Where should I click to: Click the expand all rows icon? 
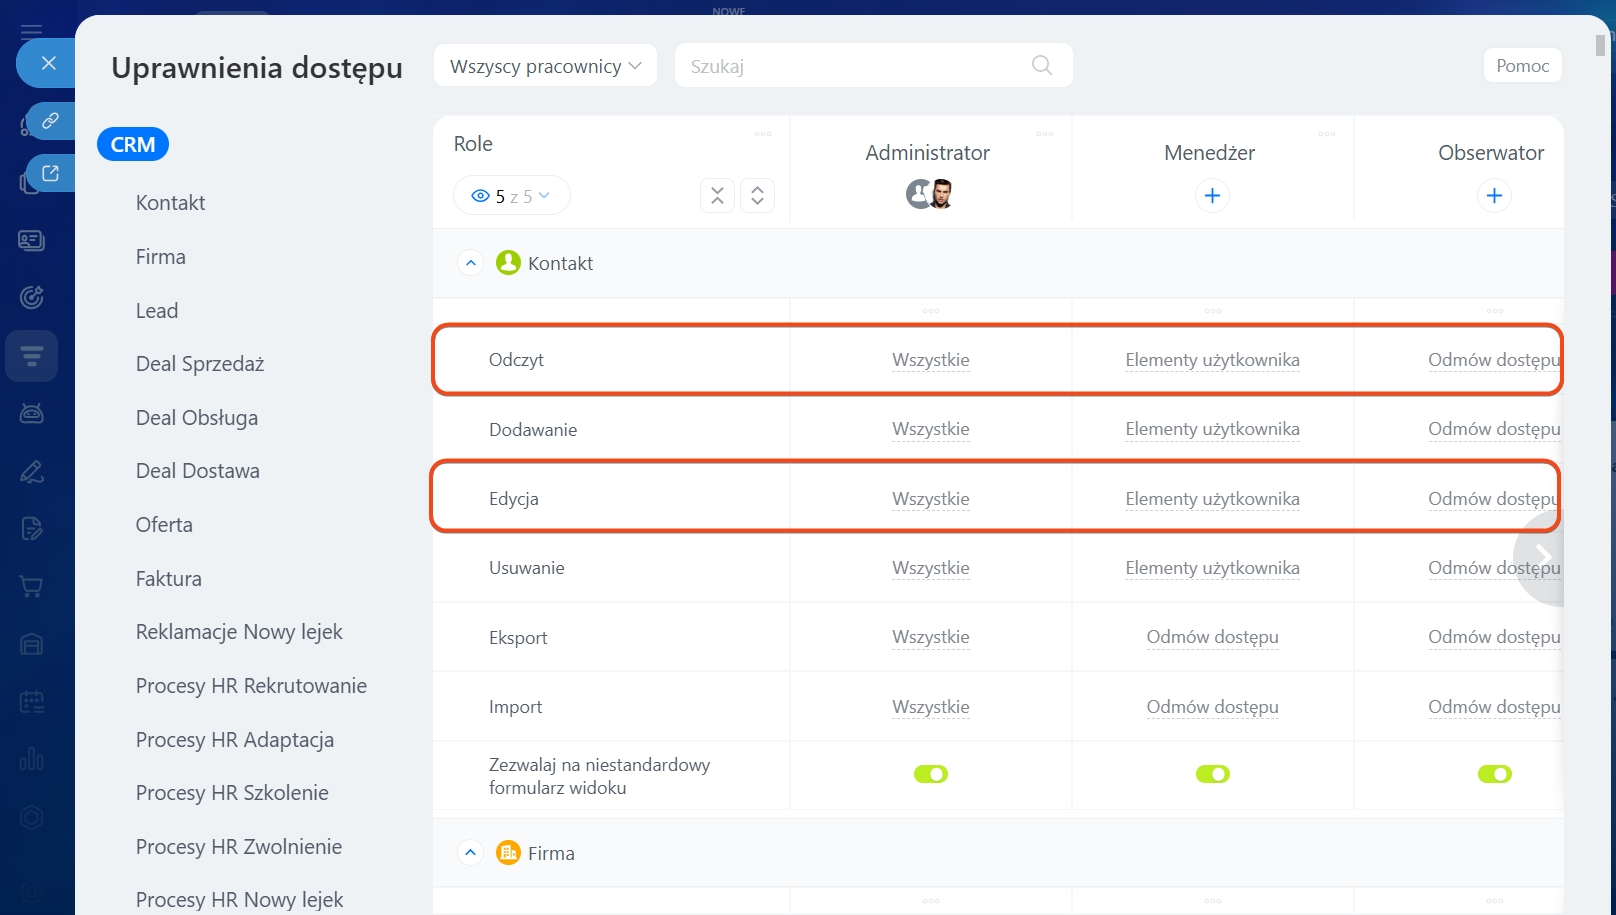click(x=757, y=196)
